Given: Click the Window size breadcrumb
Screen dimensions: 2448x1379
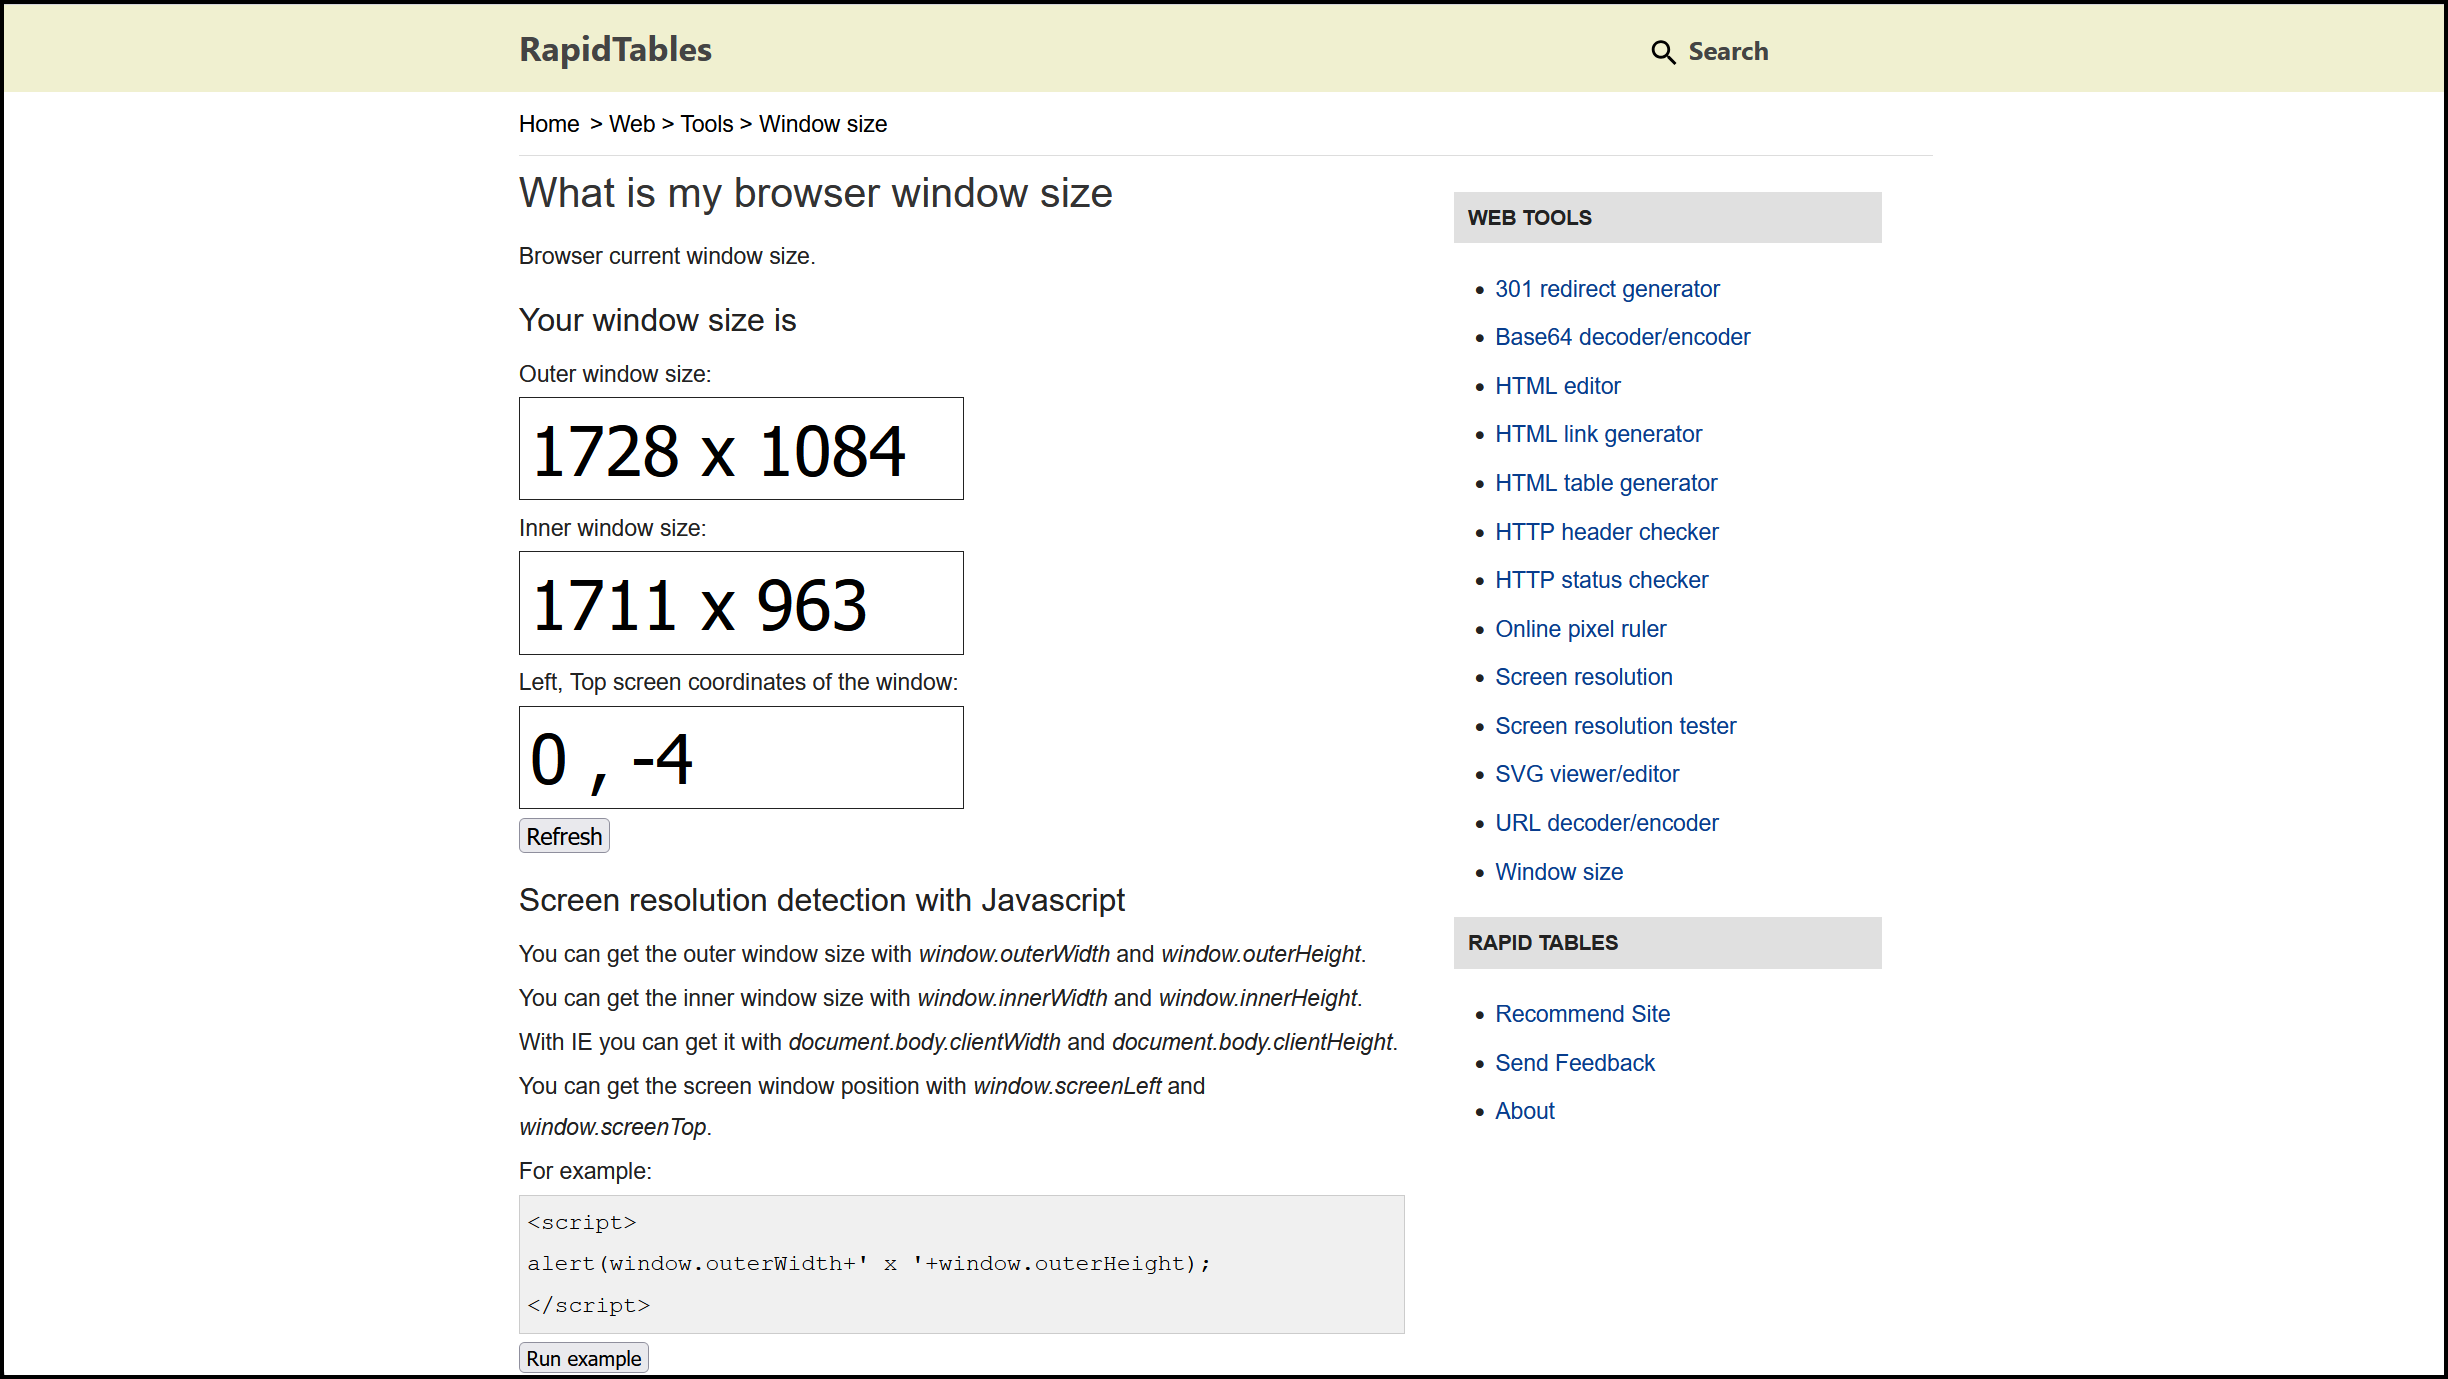Looking at the screenshot, I should 823,124.
